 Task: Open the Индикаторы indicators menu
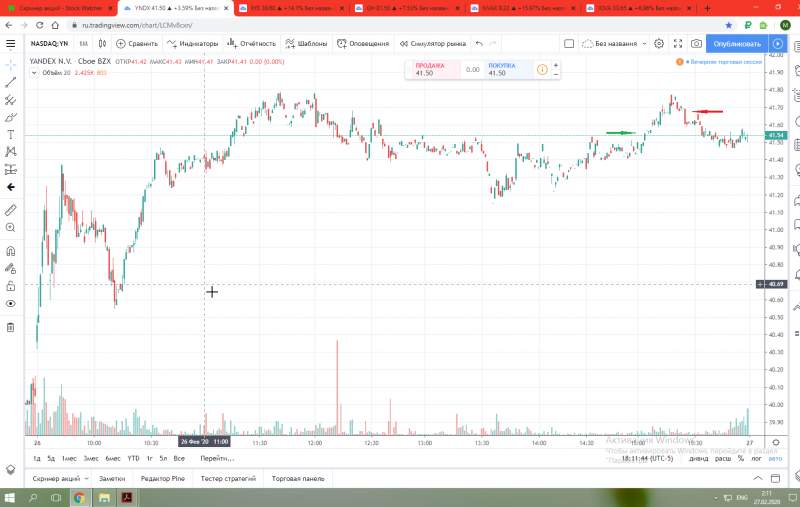pyautogui.click(x=192, y=44)
